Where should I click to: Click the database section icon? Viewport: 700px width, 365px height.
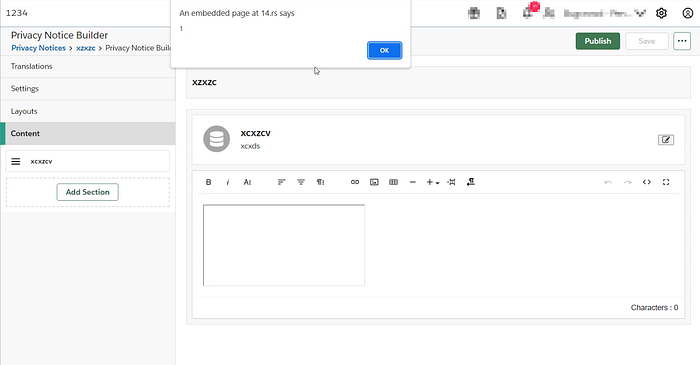pos(217,139)
